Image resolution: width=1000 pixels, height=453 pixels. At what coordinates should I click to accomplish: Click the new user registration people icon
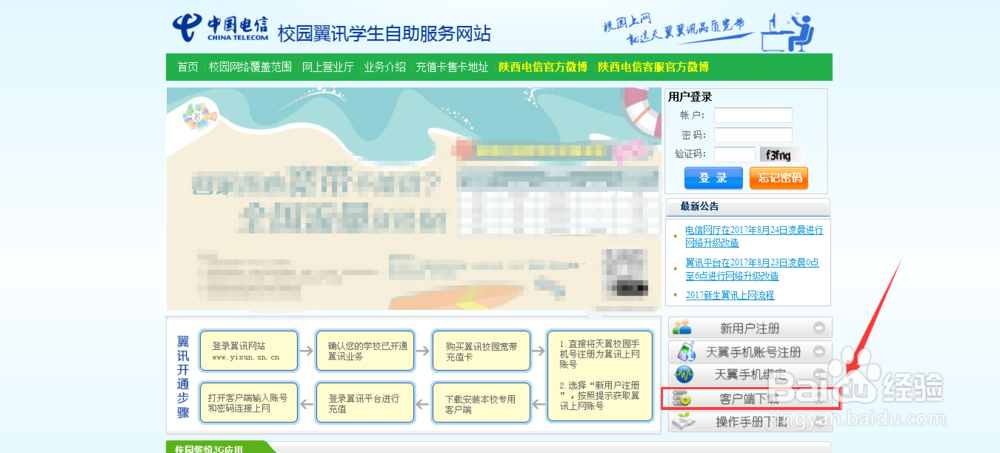[x=682, y=328]
